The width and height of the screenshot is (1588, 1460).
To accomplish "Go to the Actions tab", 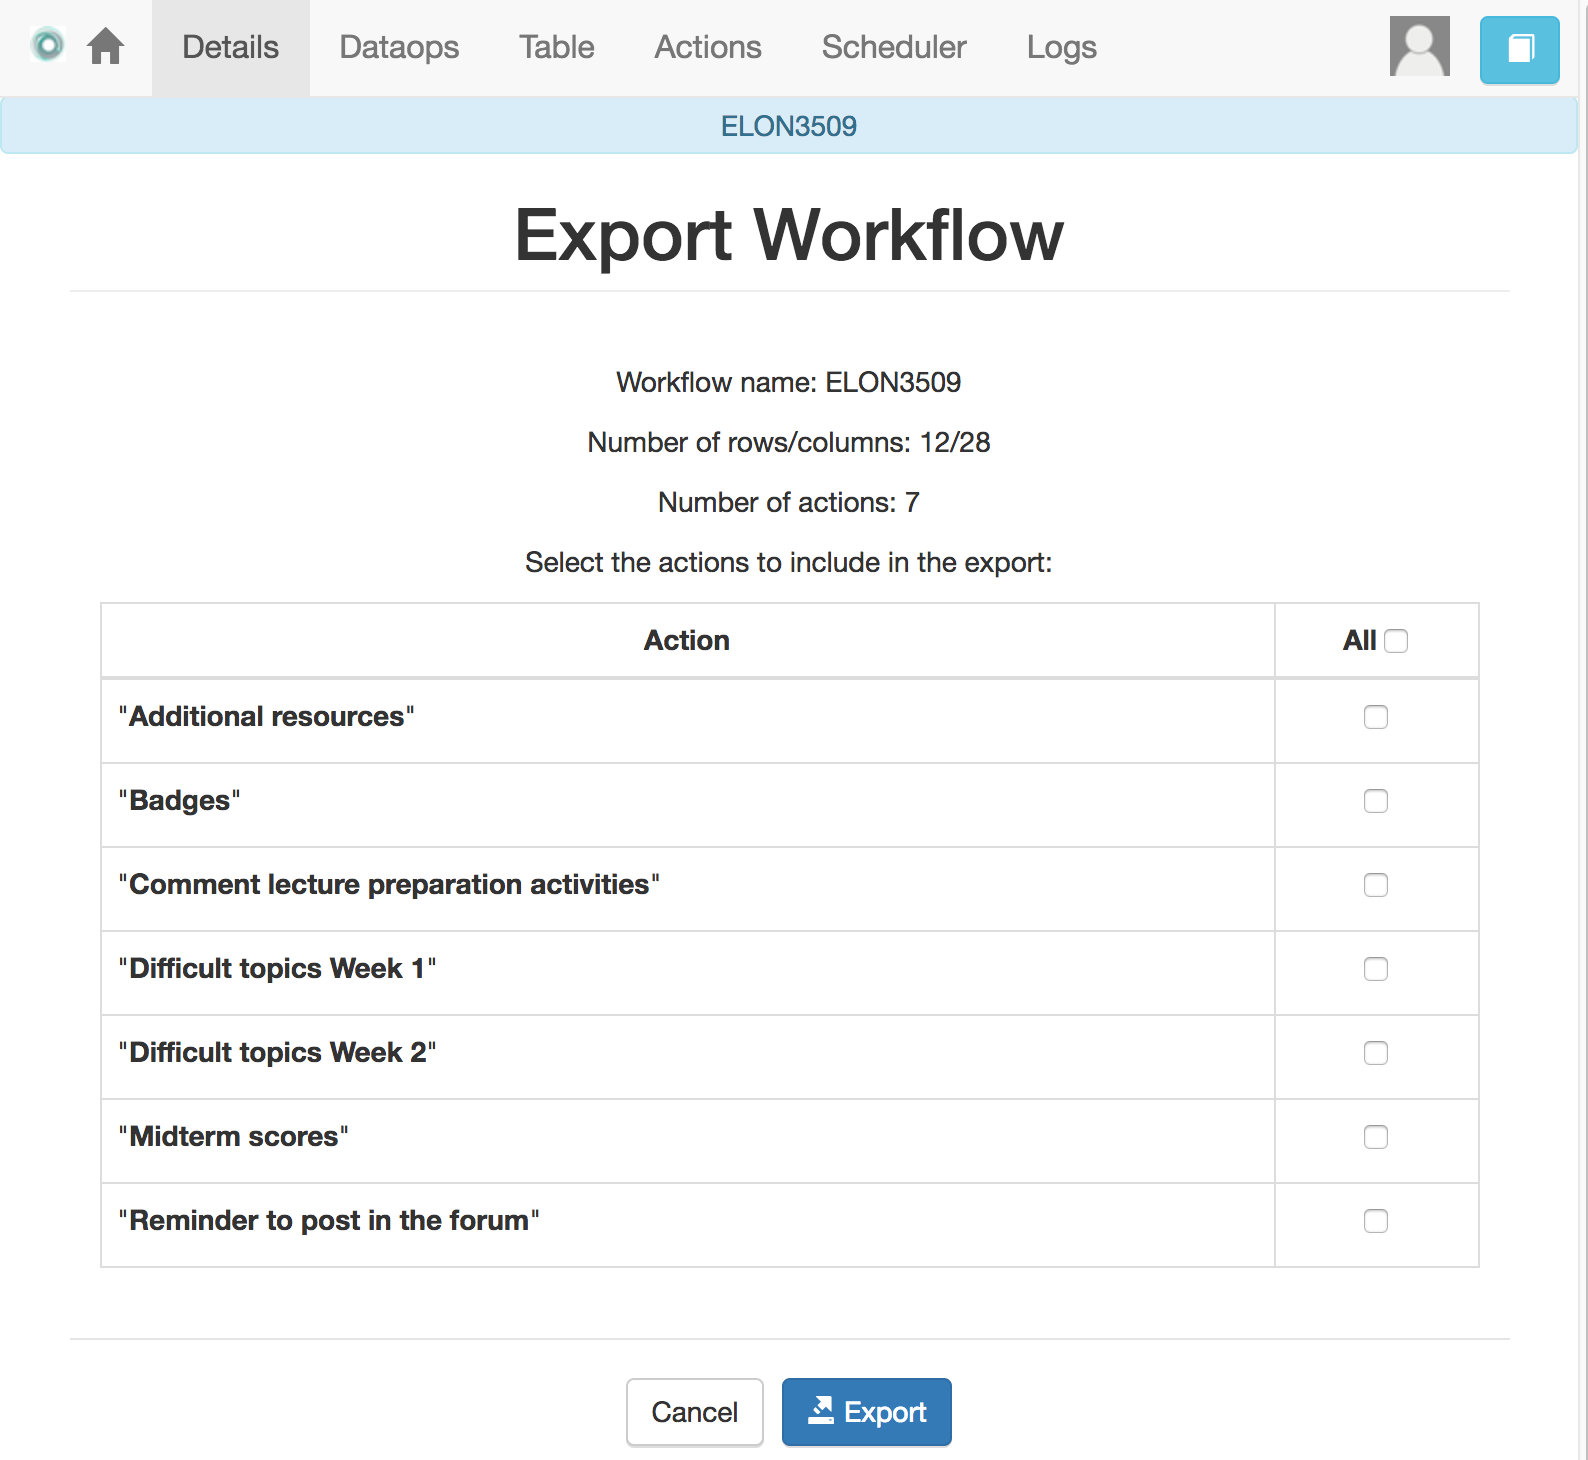I will click(x=708, y=47).
